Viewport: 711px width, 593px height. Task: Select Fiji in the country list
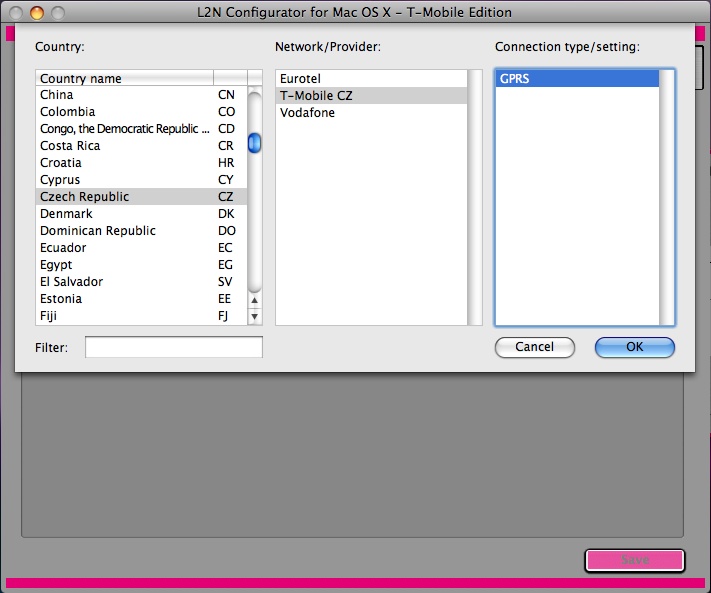(x=141, y=316)
